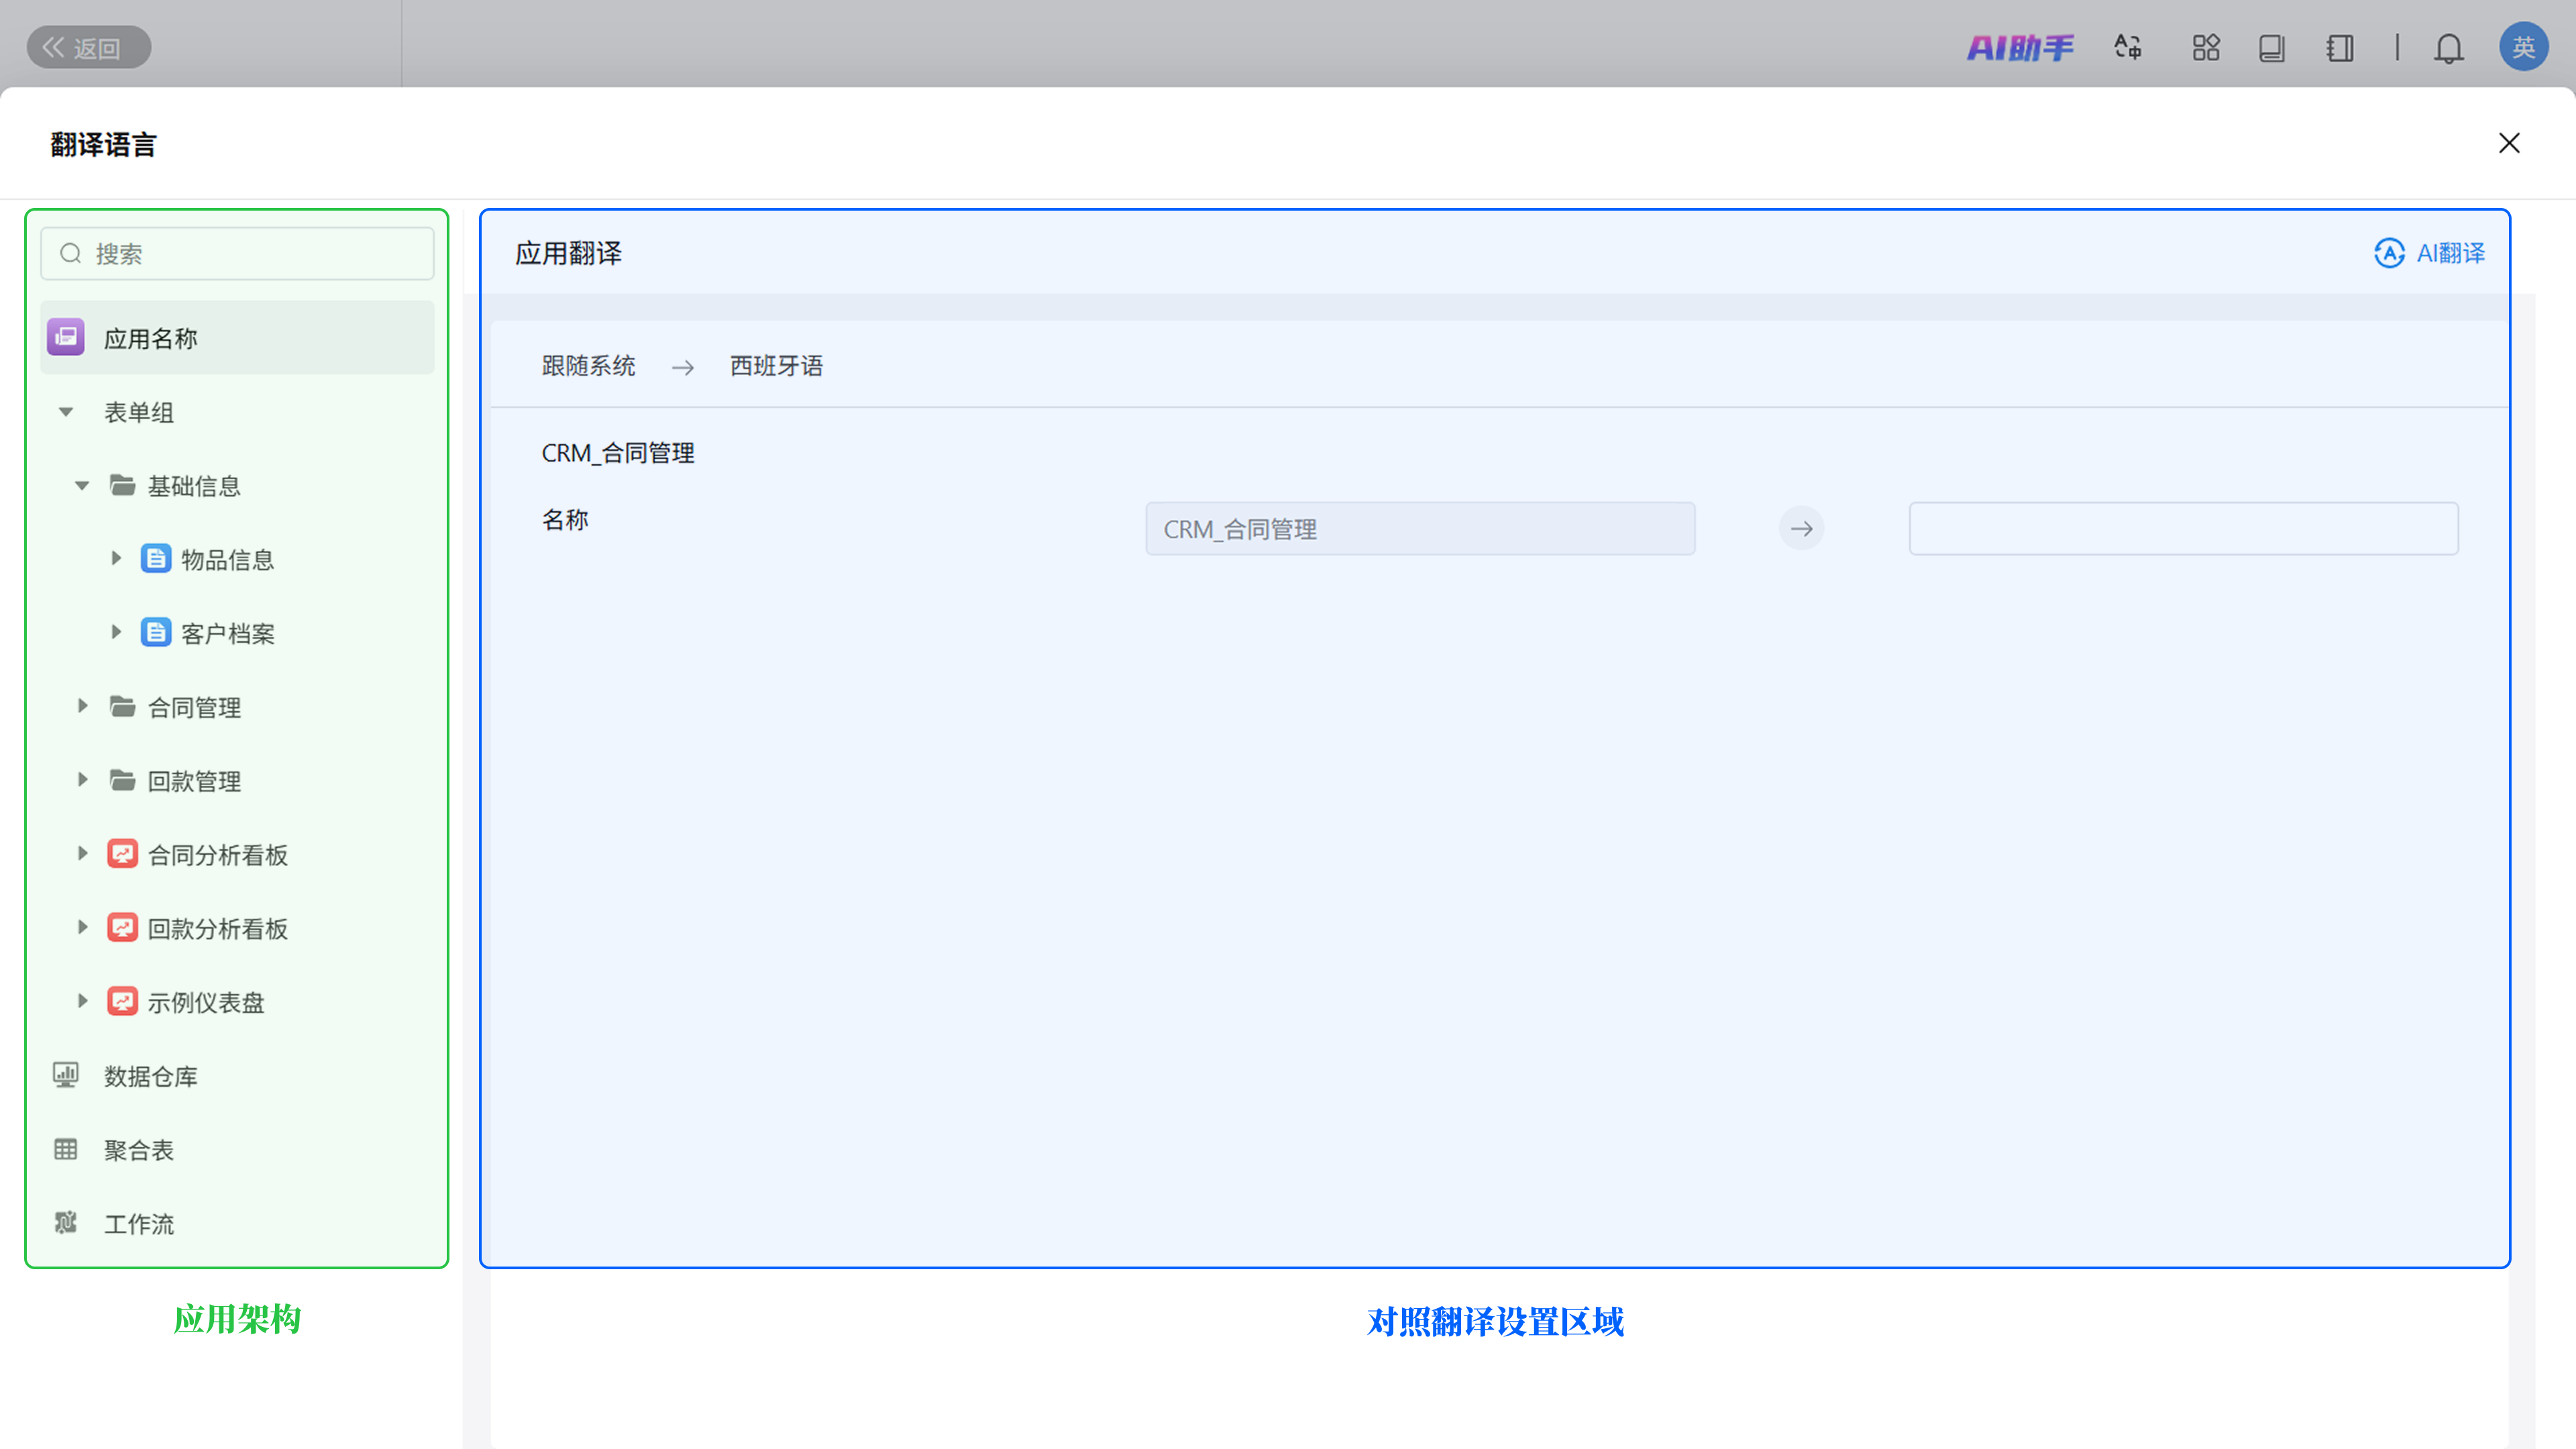Open the apps grid icon in header
This screenshot has height=1449, width=2576.
pos(2205,47)
